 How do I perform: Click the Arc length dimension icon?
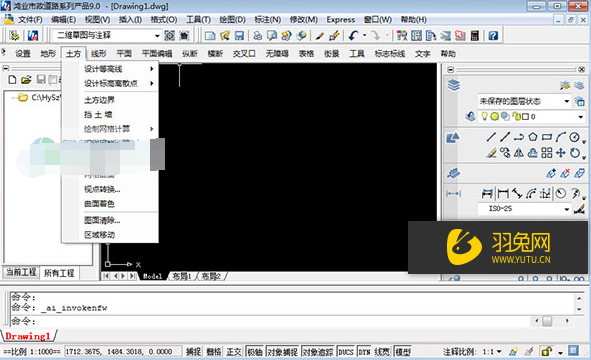click(531, 193)
